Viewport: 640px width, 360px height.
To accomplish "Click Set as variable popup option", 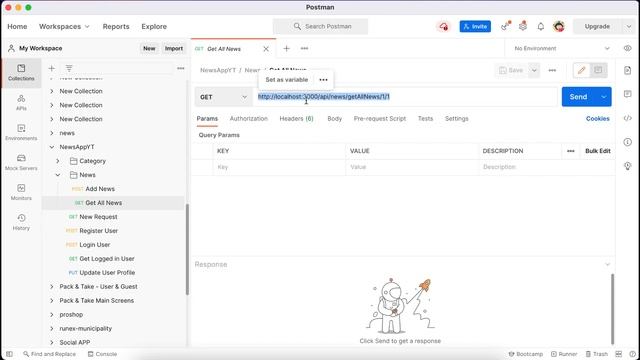I will [287, 80].
